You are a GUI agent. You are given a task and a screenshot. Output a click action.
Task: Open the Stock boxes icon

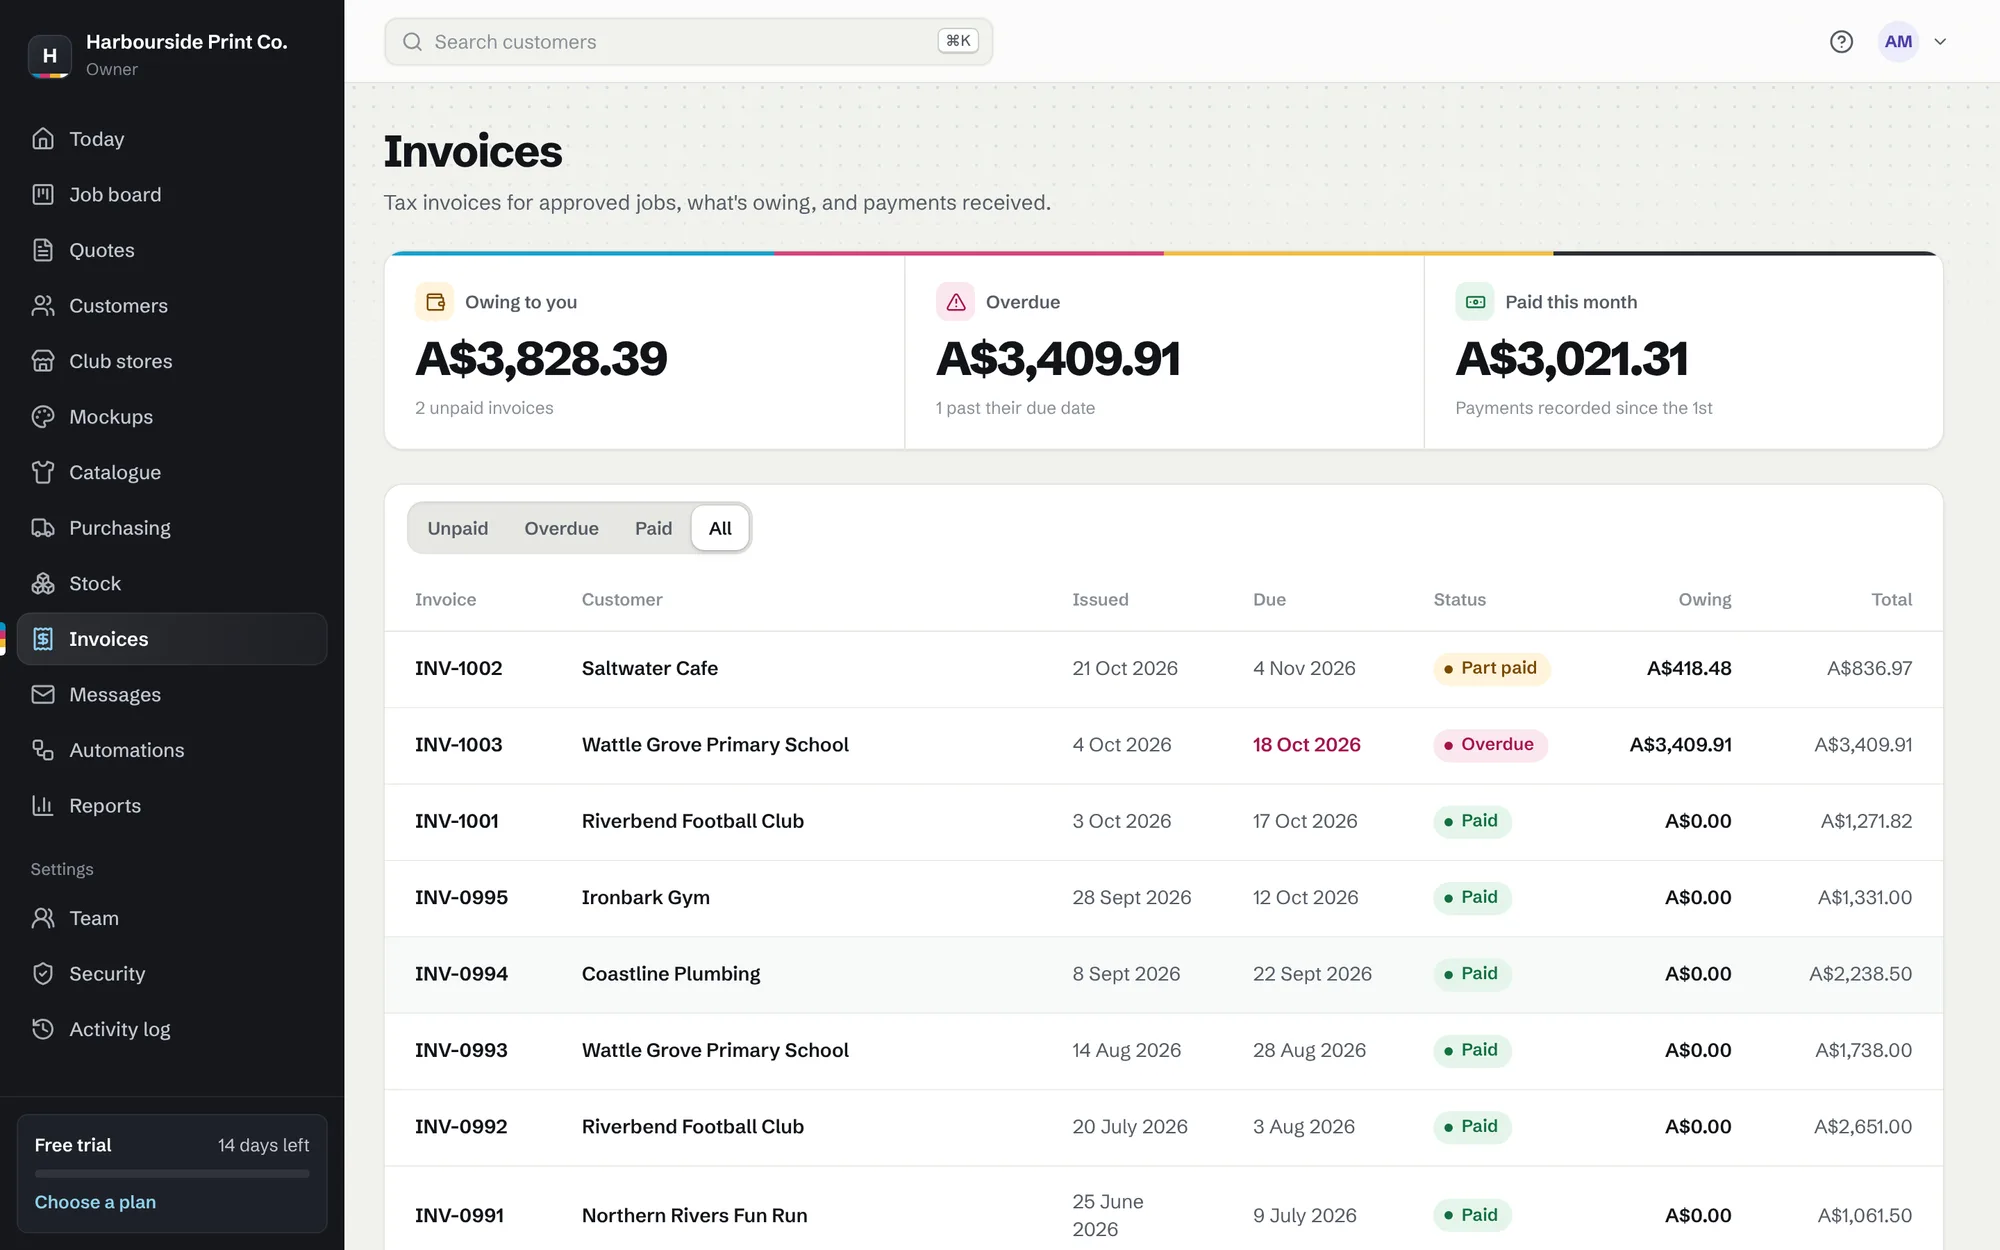(x=43, y=583)
